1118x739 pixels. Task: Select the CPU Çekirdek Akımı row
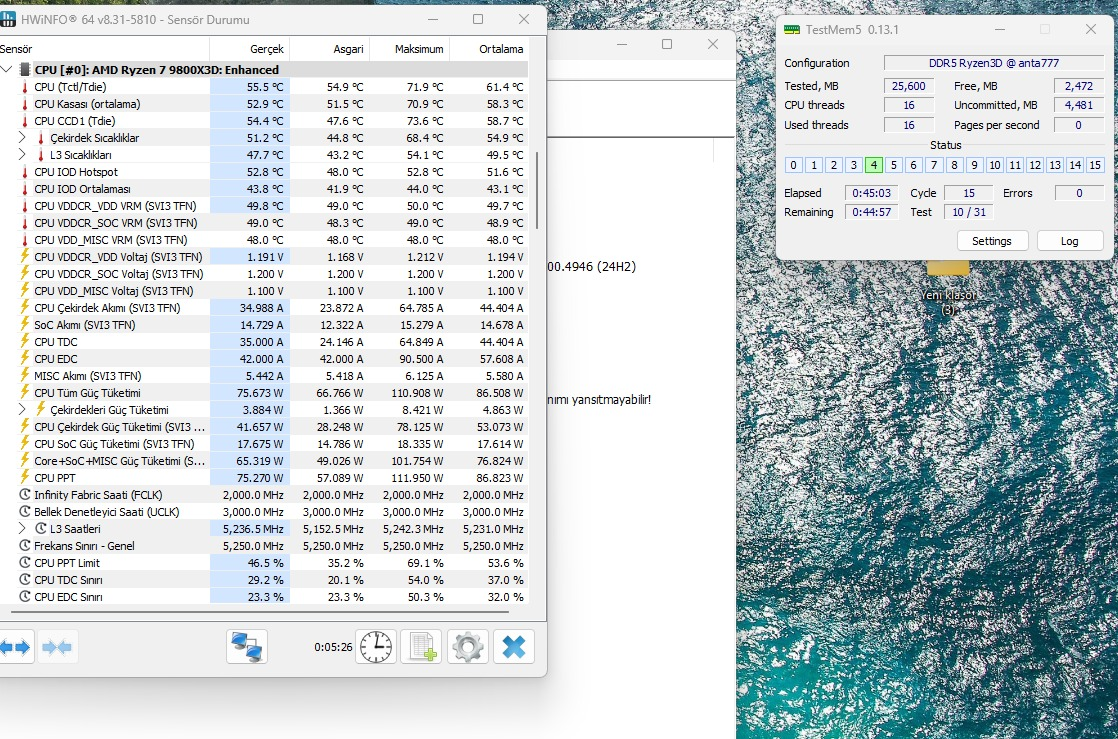coord(264,307)
